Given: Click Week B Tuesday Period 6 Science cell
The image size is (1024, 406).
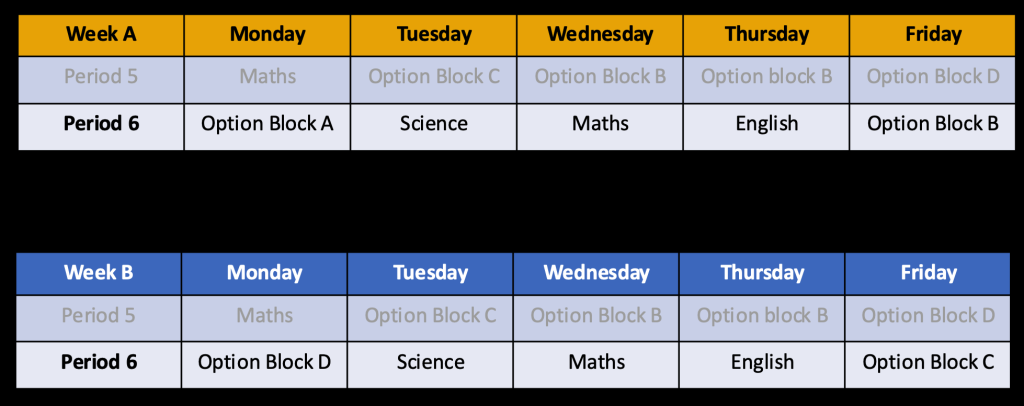Looking at the screenshot, I should (430, 362).
